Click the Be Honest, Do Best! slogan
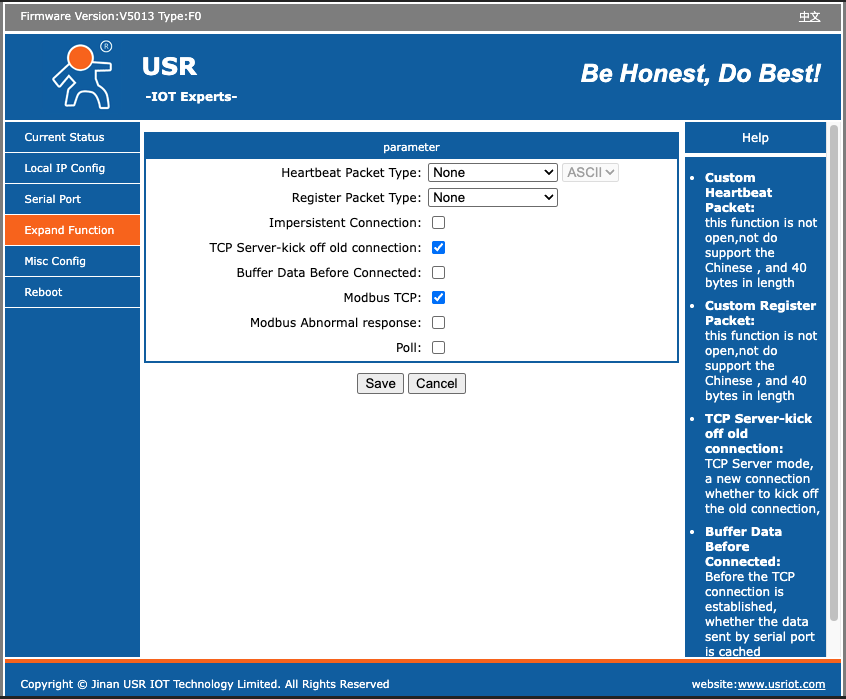846x699 pixels. pyautogui.click(x=700, y=73)
